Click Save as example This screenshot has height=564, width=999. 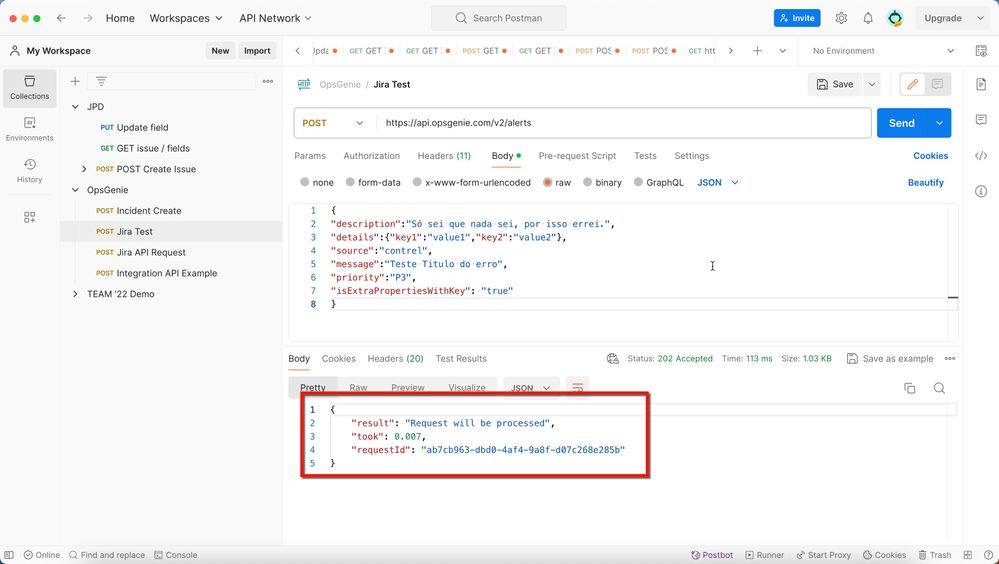pos(889,359)
